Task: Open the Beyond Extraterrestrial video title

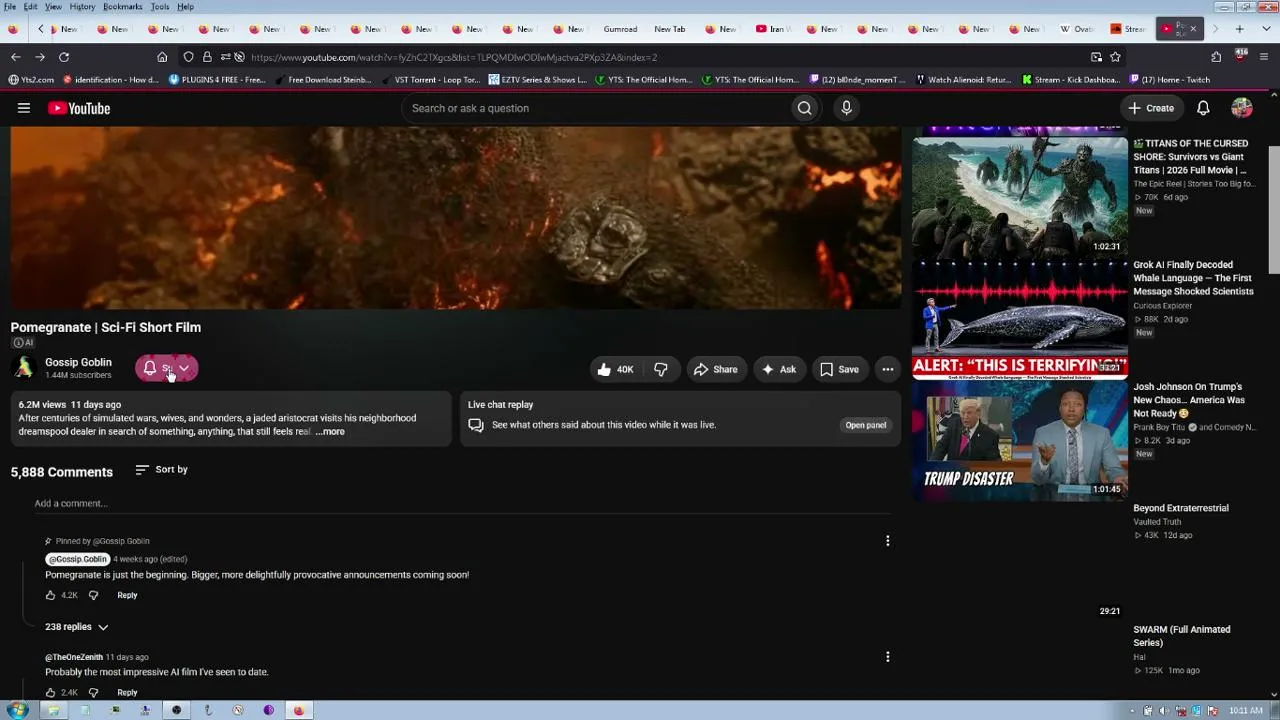Action: 1181,508
